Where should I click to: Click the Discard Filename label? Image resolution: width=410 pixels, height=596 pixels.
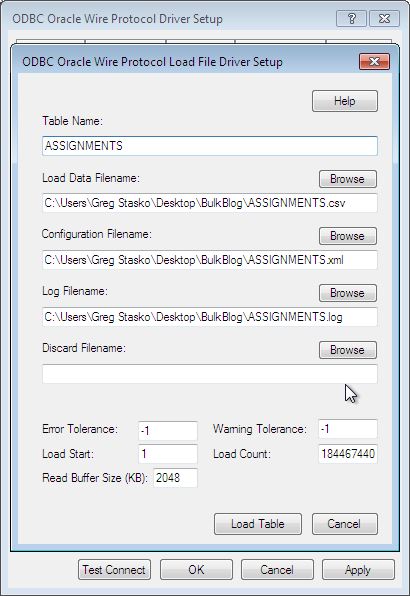coord(84,348)
